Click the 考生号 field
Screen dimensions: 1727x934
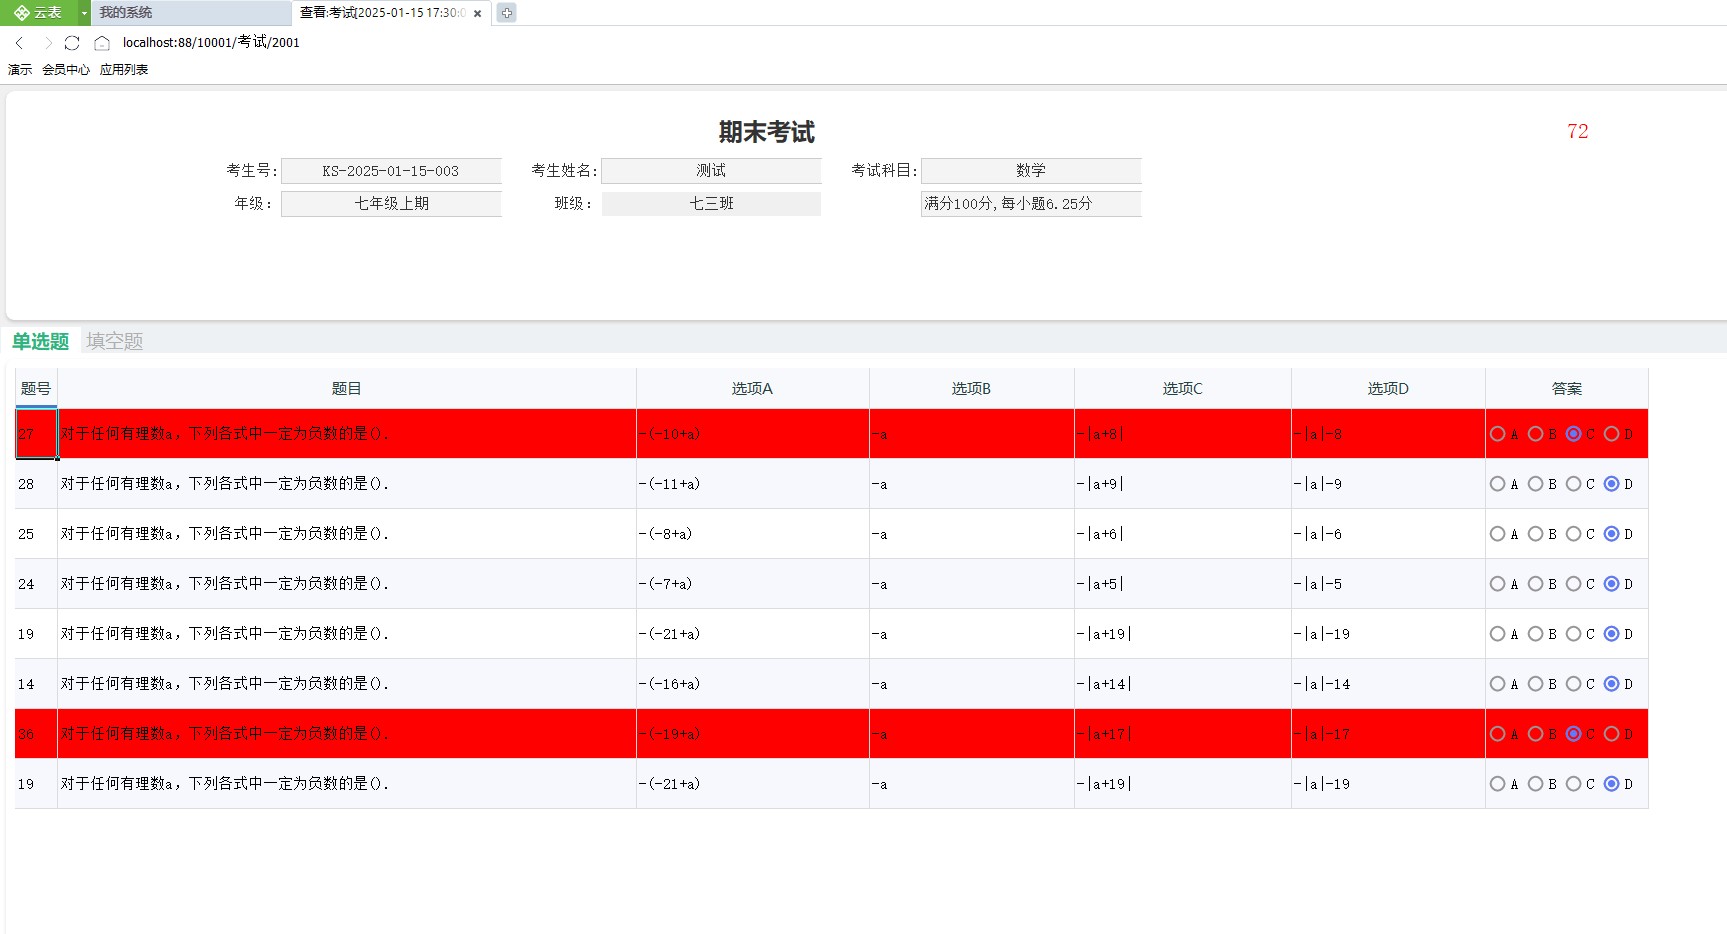point(391,171)
